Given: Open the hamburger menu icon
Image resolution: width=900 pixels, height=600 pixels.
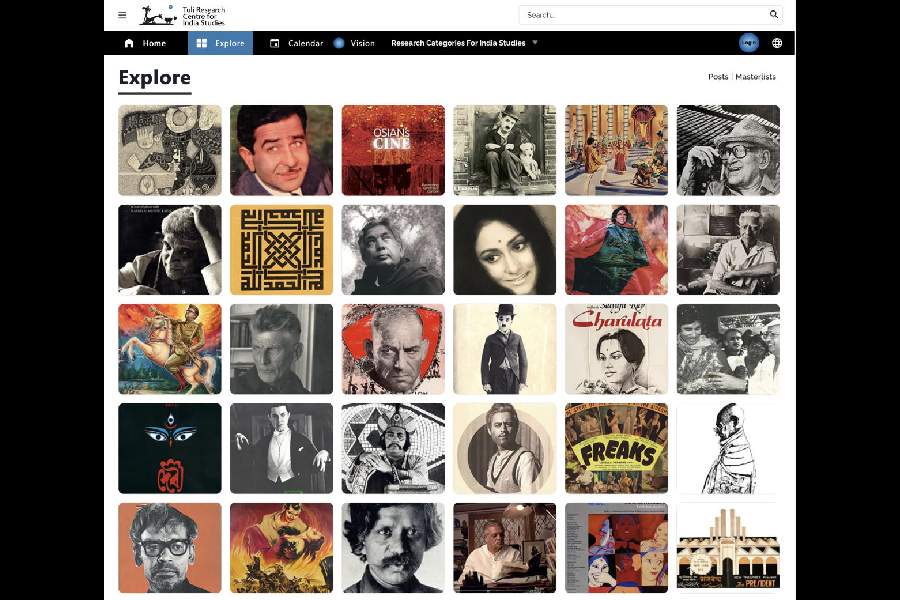Looking at the screenshot, I should pyautogui.click(x=122, y=15).
